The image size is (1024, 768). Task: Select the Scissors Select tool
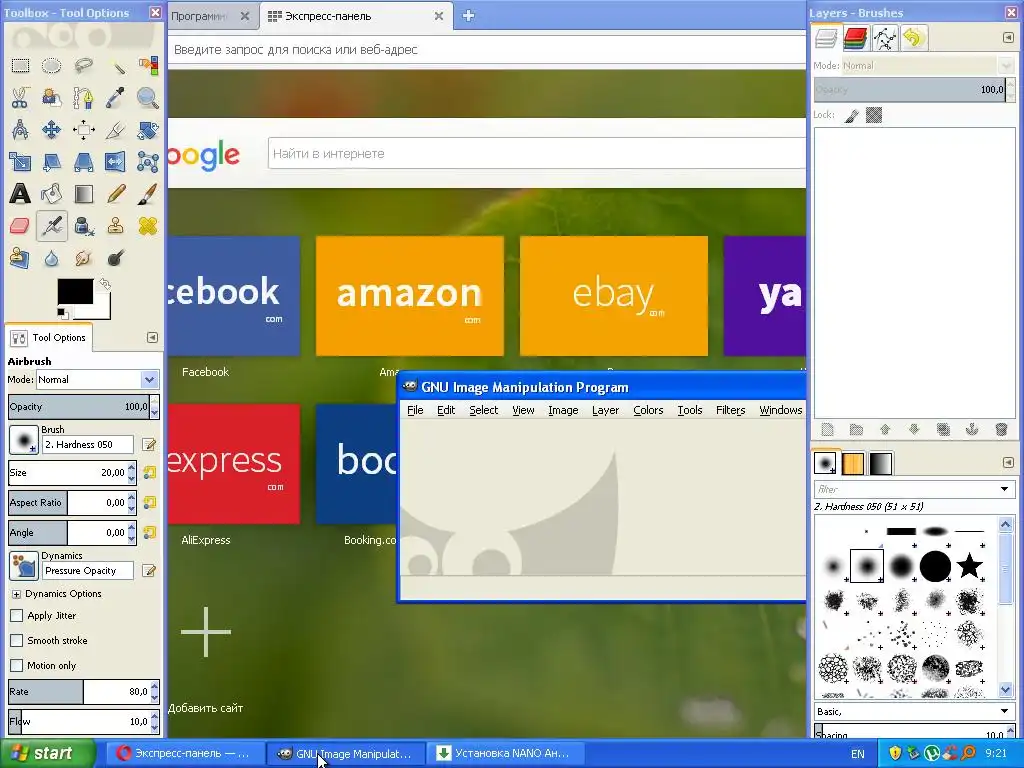pos(20,97)
